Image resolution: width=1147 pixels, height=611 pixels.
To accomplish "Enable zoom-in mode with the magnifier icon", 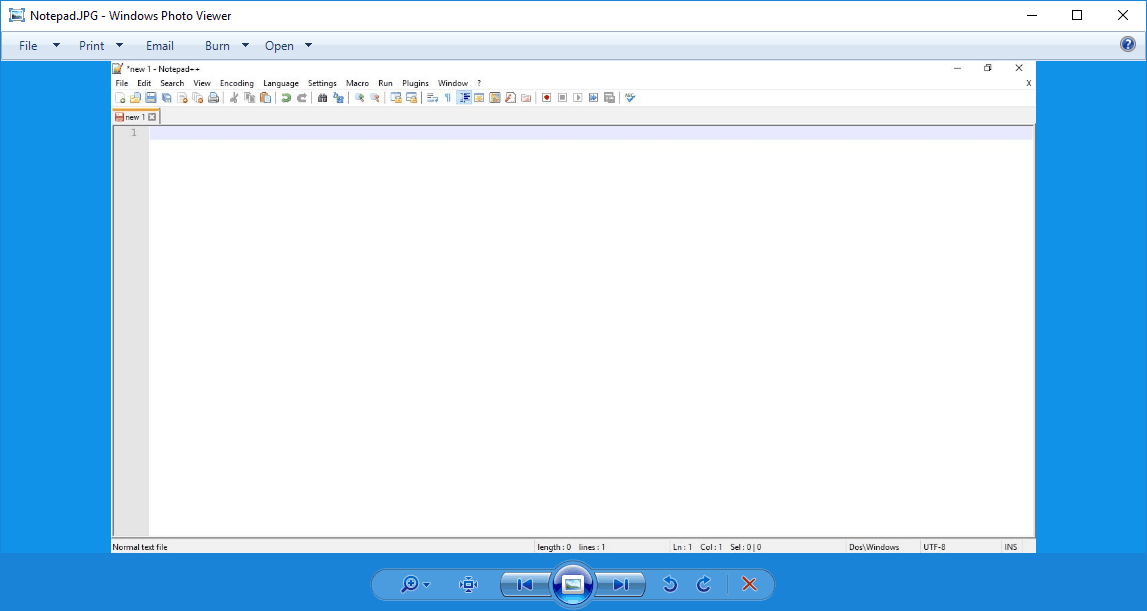I will 410,584.
